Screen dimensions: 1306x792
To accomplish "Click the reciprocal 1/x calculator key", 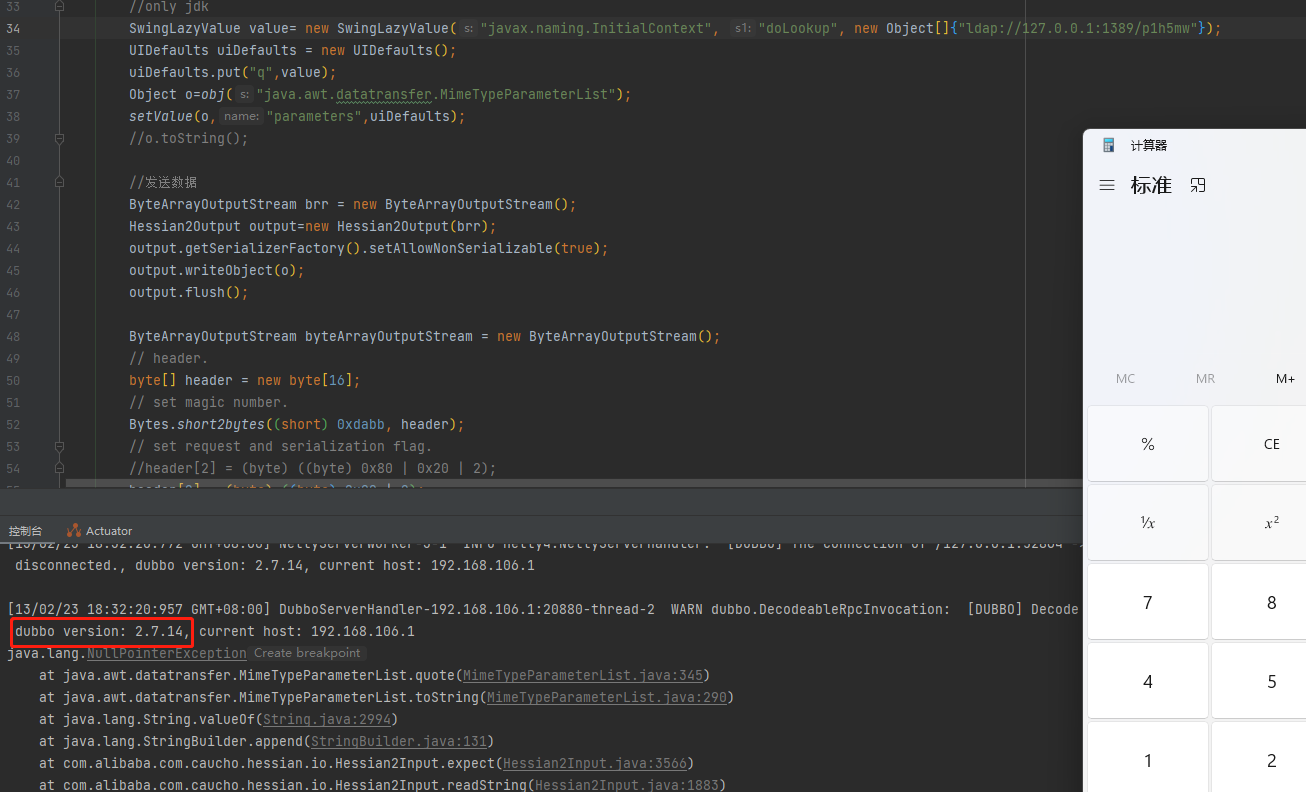I will coord(1148,523).
